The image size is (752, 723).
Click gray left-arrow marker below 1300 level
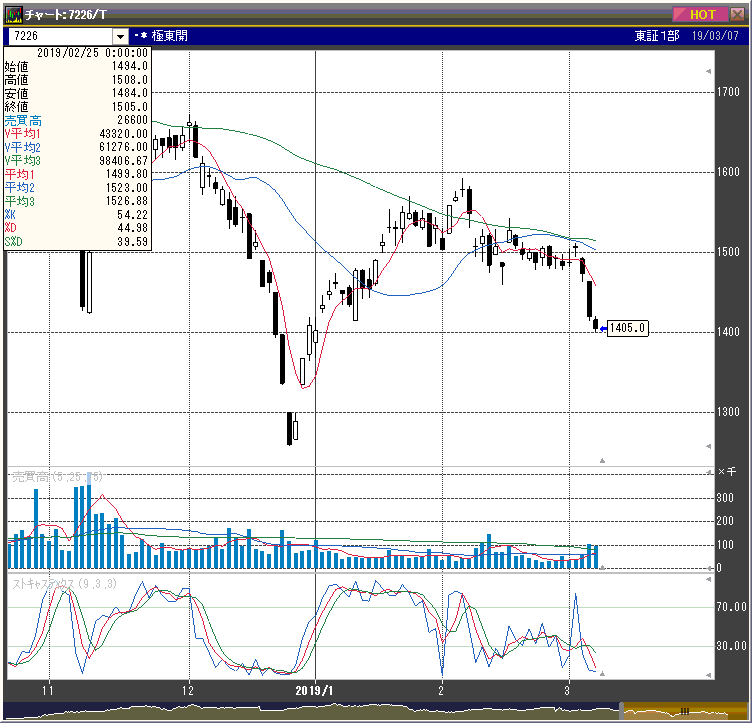(x=708, y=446)
